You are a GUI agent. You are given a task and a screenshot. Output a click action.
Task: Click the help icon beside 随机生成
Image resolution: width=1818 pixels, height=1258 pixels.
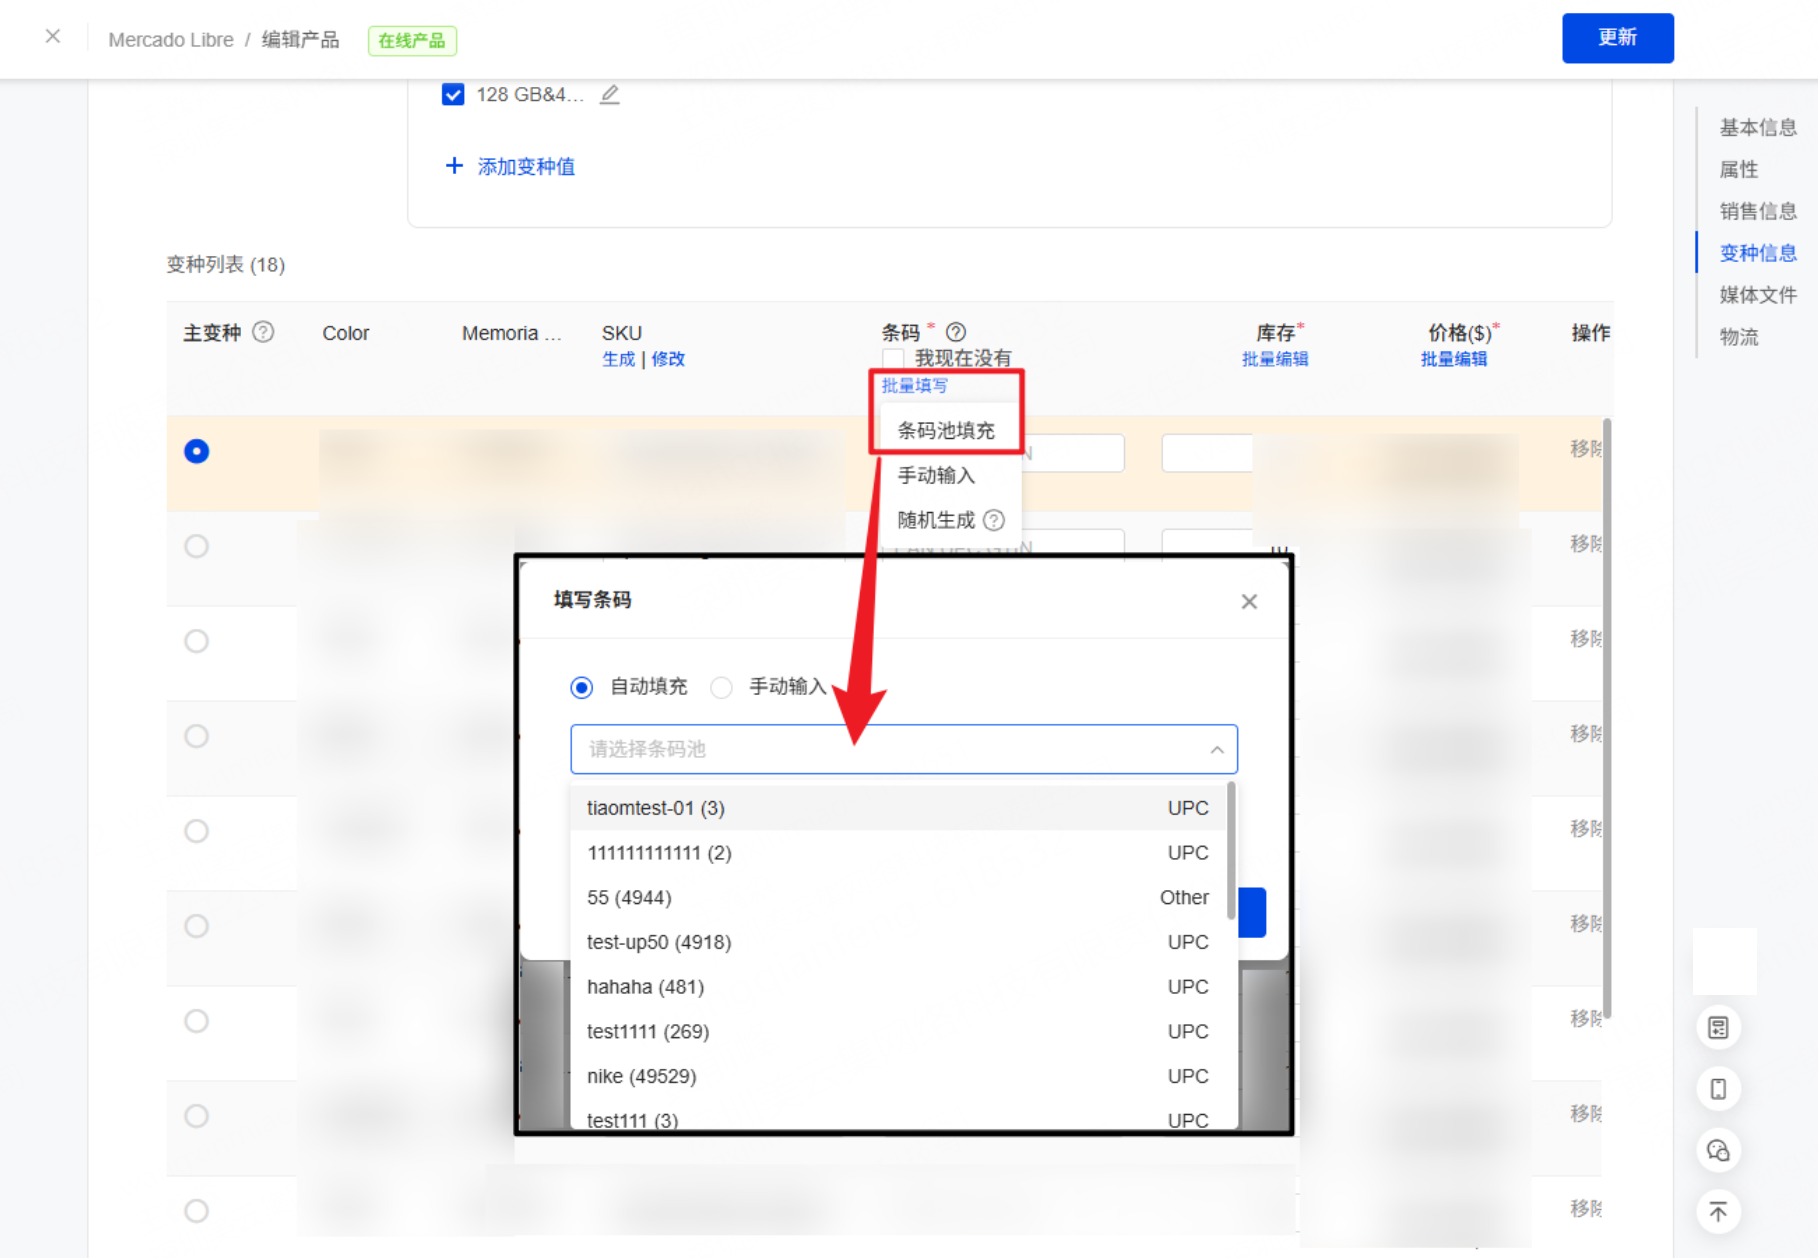tap(994, 520)
